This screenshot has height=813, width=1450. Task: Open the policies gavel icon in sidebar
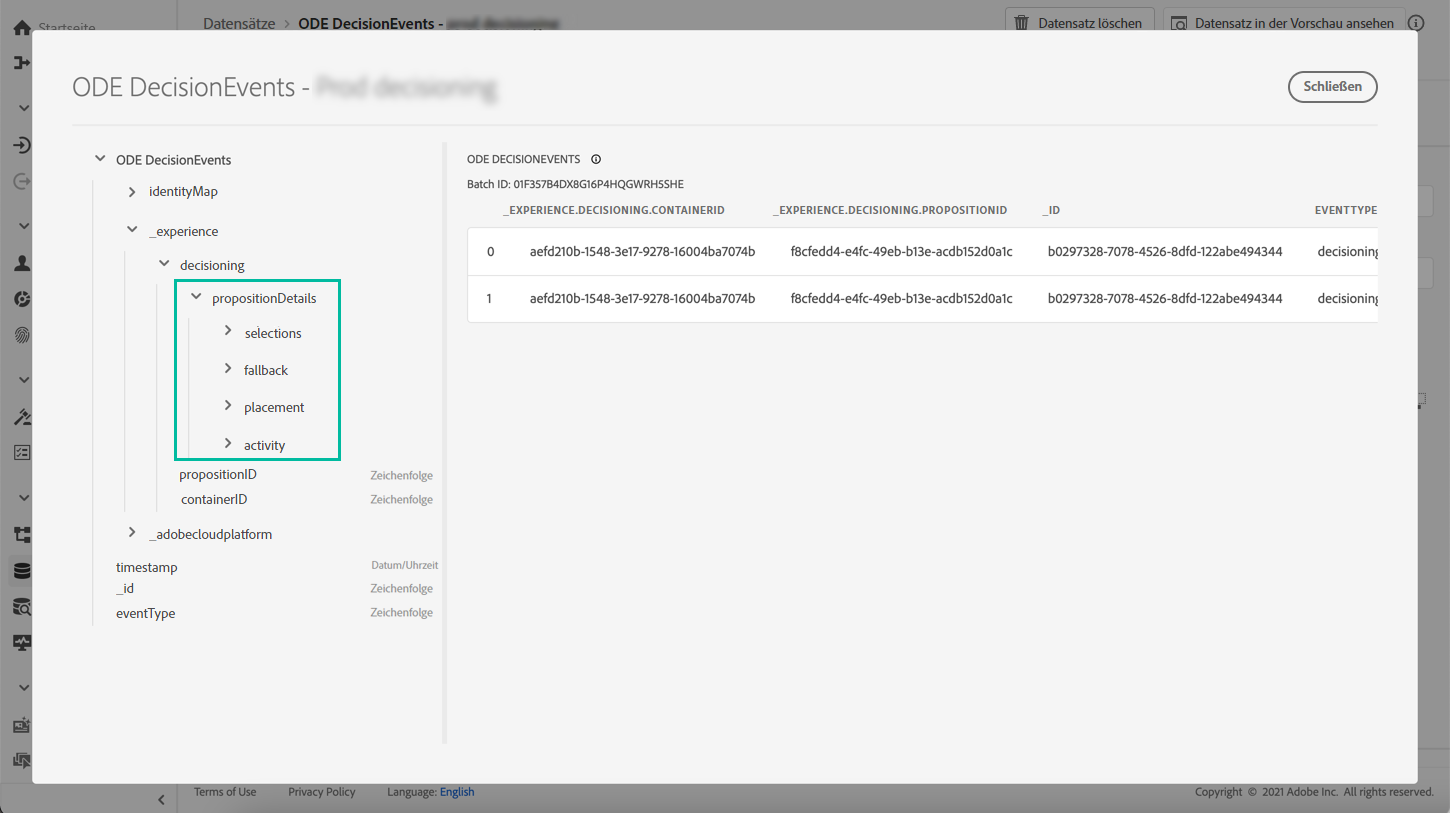click(21, 417)
